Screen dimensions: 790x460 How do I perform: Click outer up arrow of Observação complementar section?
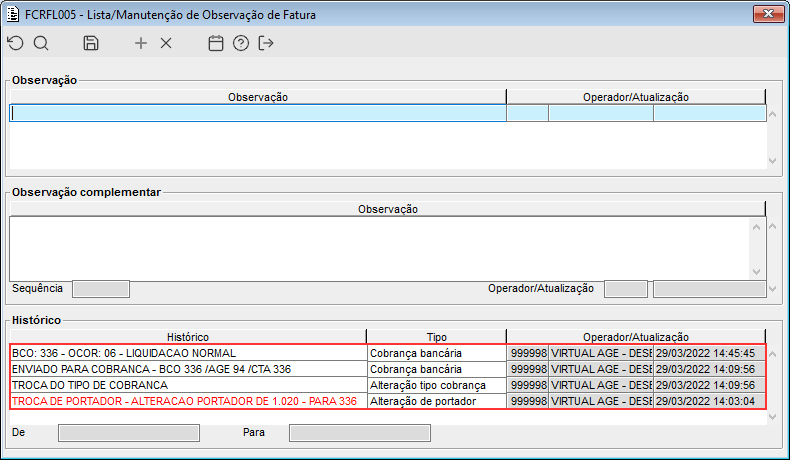point(773,227)
